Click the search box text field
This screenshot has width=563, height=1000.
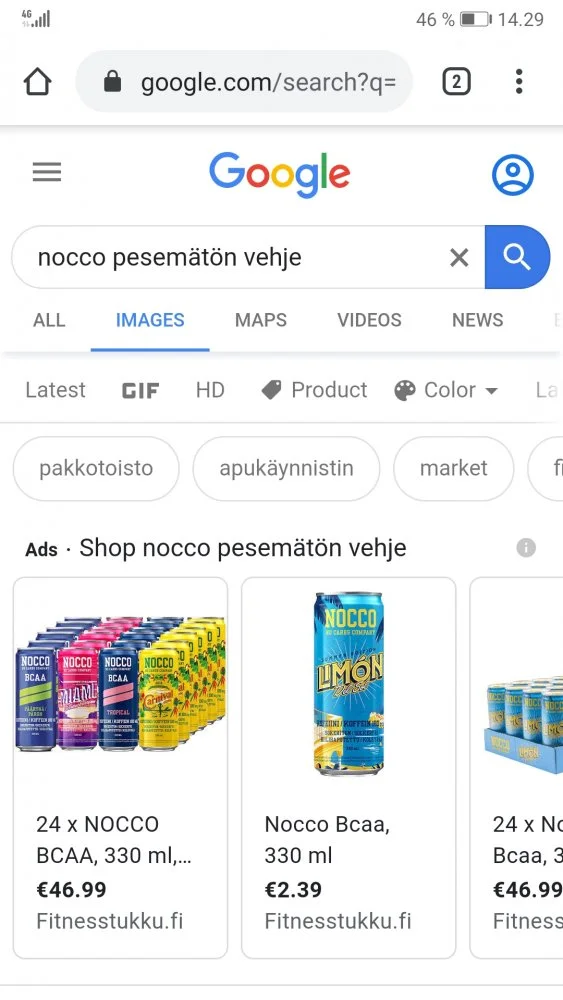tap(236, 258)
